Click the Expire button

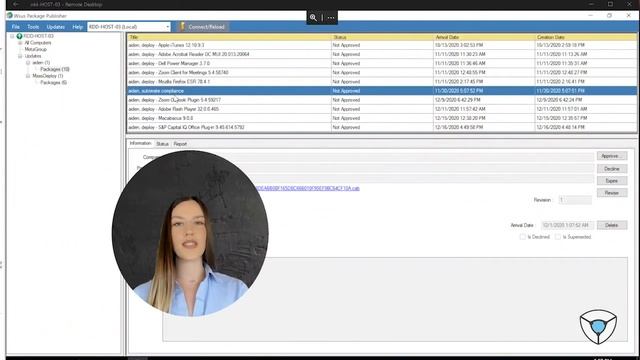coord(612,180)
